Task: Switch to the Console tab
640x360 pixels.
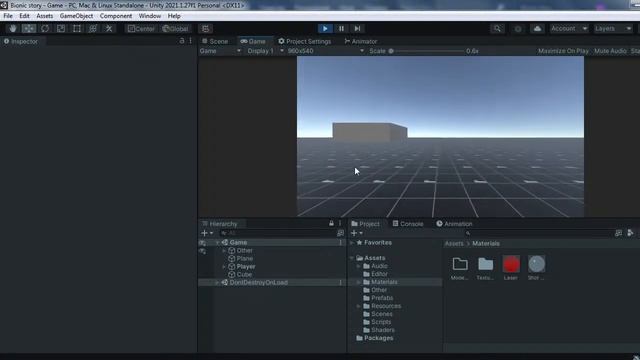Action: [x=408, y=224]
